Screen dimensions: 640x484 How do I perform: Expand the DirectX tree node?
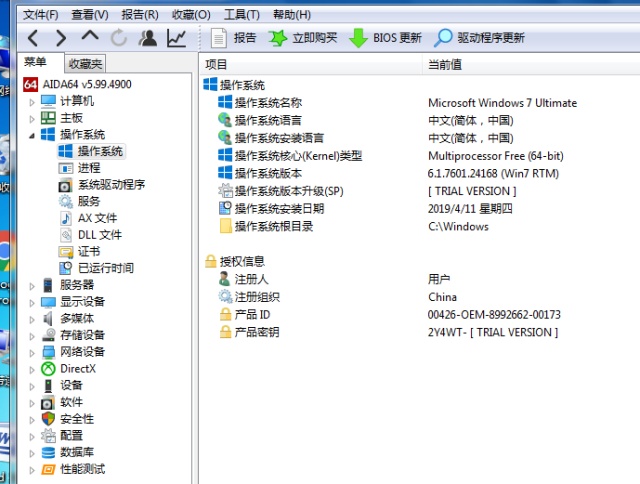point(32,370)
